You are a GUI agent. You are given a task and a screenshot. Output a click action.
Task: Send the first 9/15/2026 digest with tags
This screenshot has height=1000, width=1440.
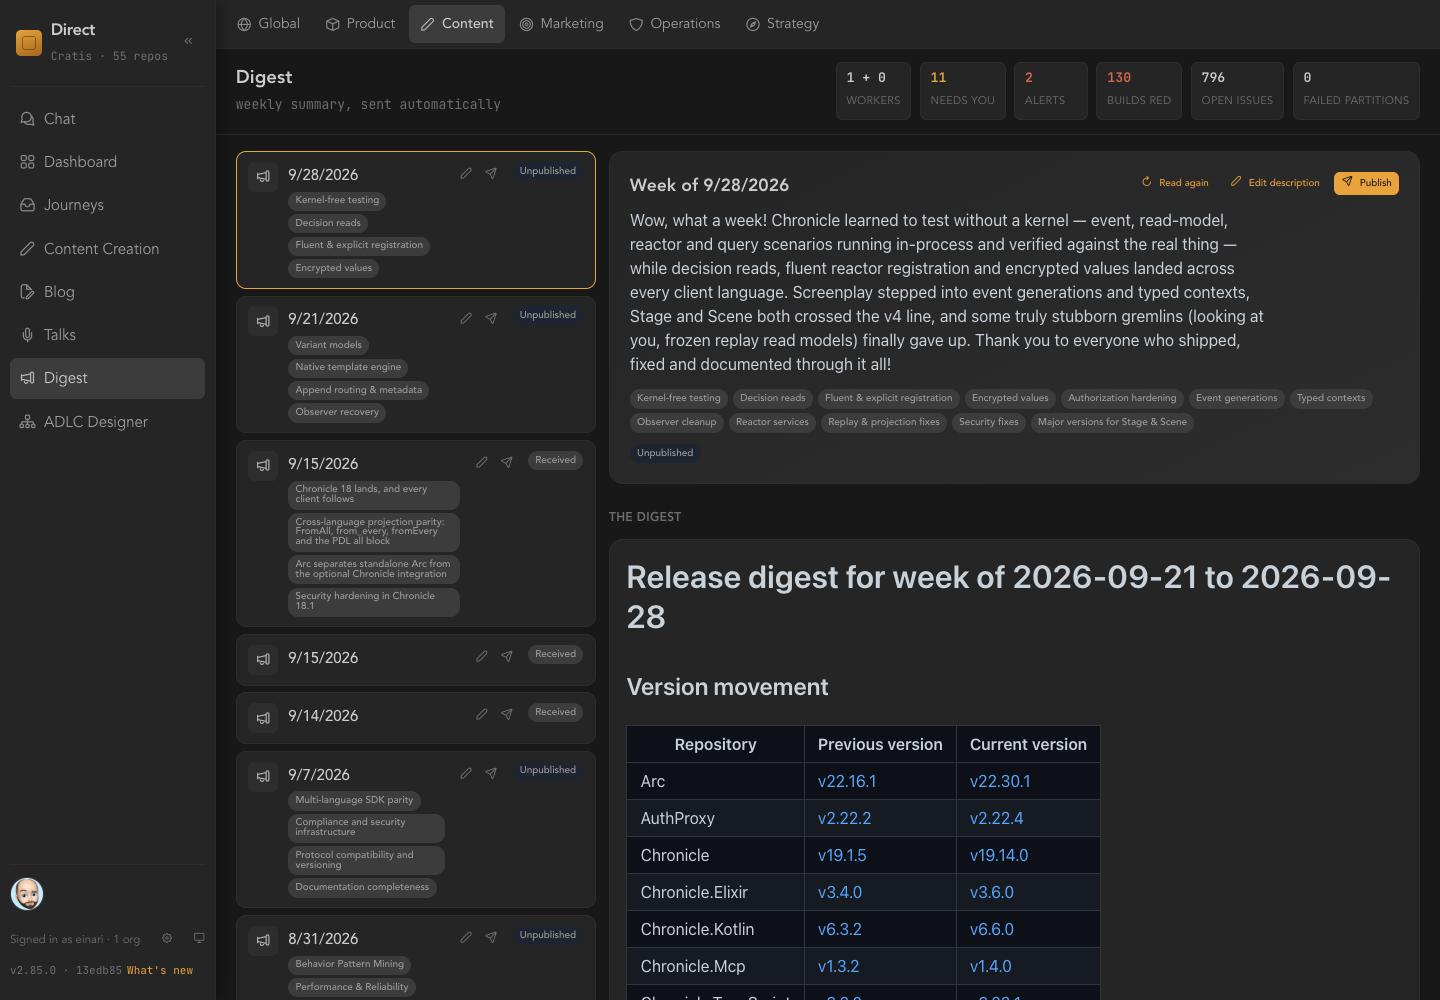click(507, 462)
